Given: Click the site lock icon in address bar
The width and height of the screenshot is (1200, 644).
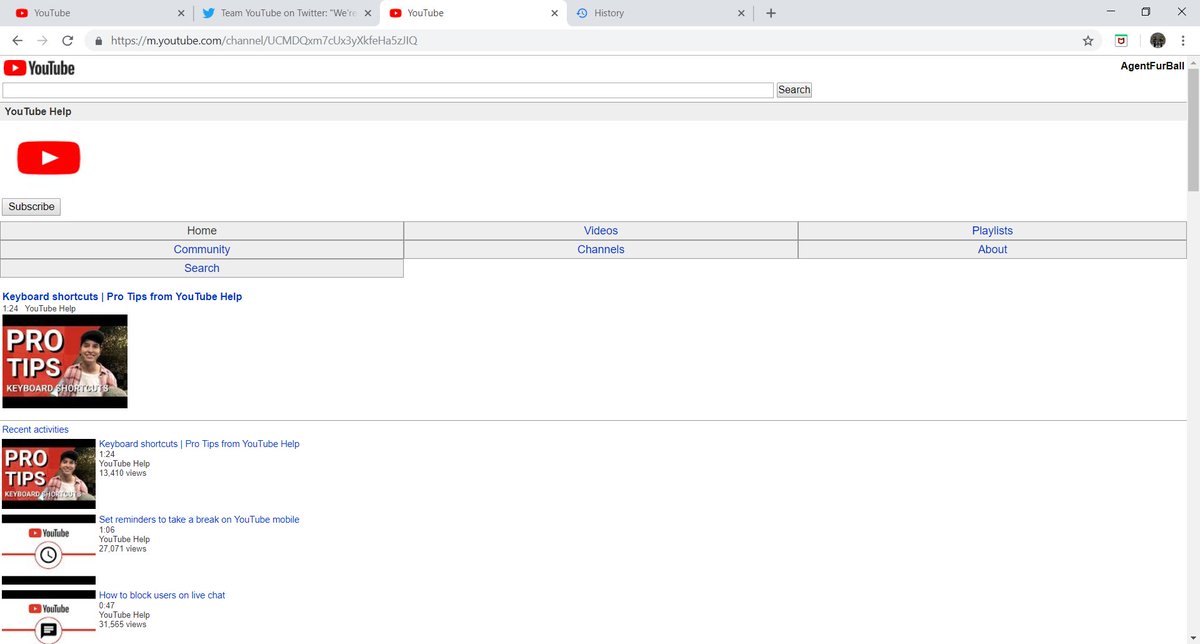Looking at the screenshot, I should pos(98,41).
